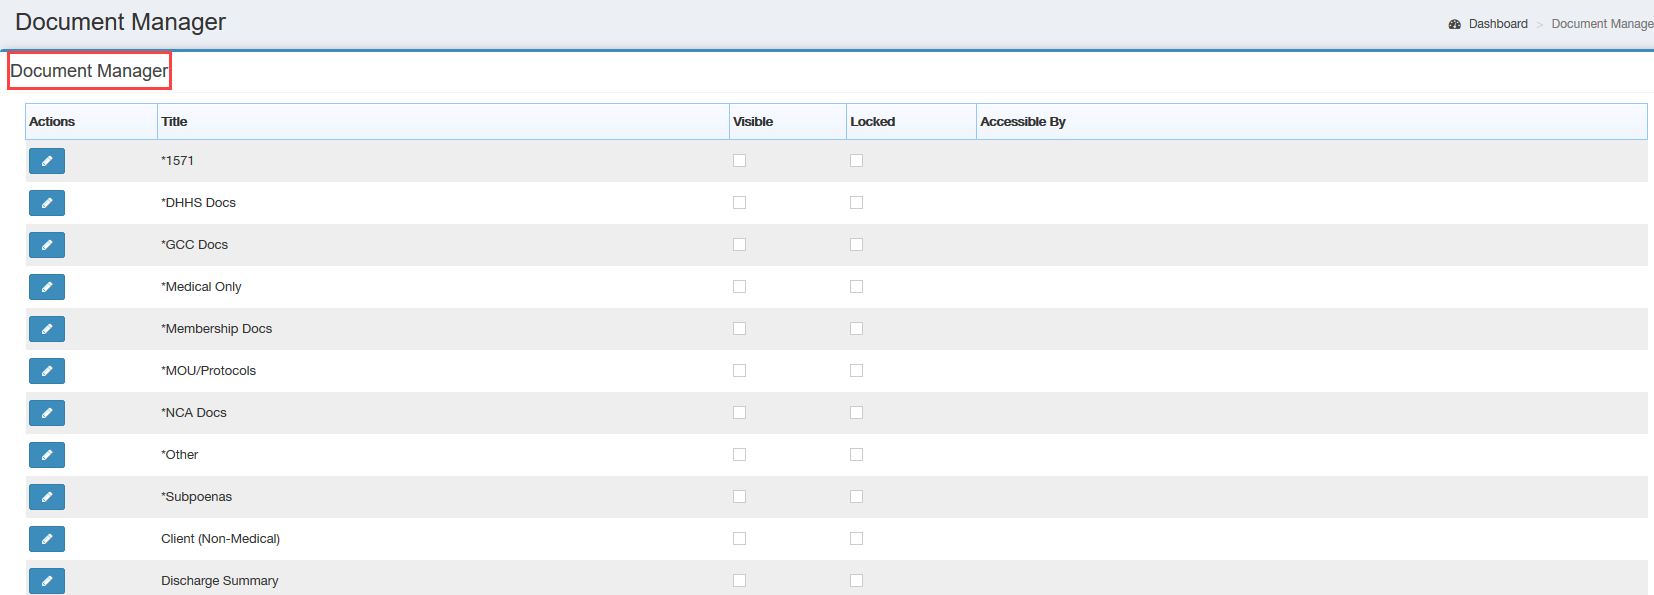The image size is (1654, 595).
Task: Edit the *Medical Only row
Action: 47,287
